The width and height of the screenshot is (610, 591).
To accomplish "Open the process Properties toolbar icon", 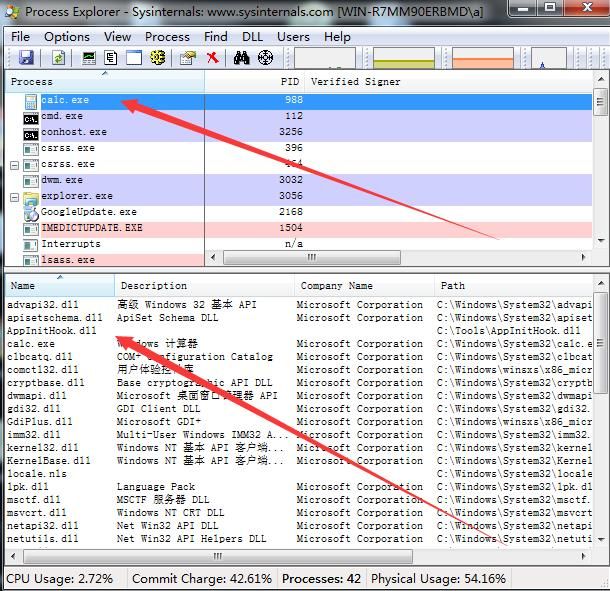I will pyautogui.click(x=188, y=58).
